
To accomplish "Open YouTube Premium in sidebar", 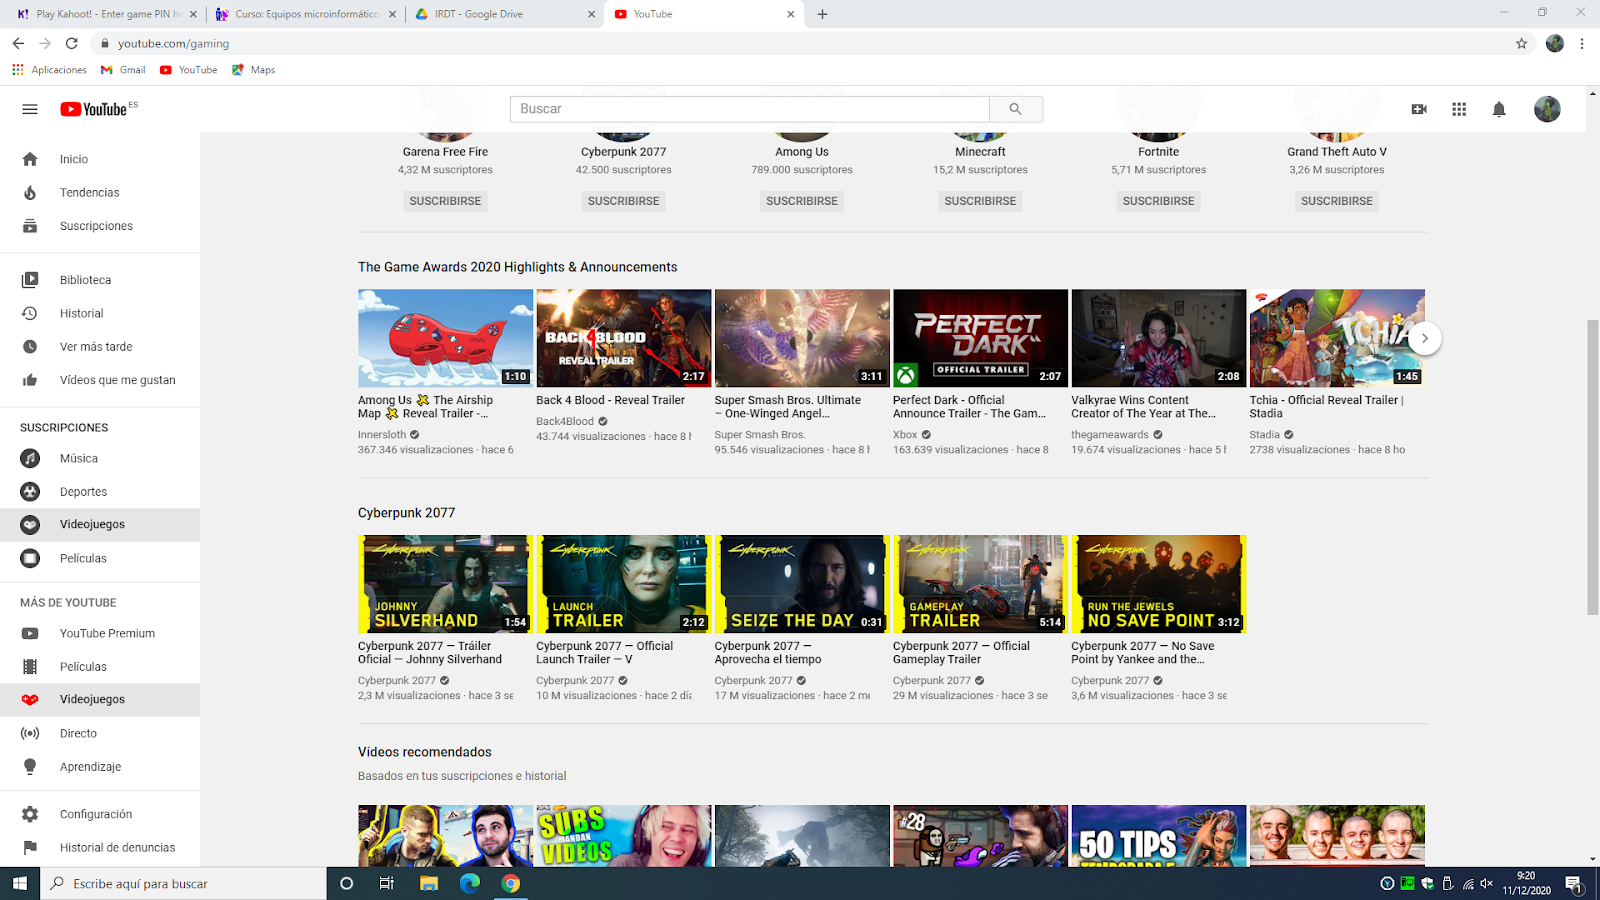I will 100,633.
